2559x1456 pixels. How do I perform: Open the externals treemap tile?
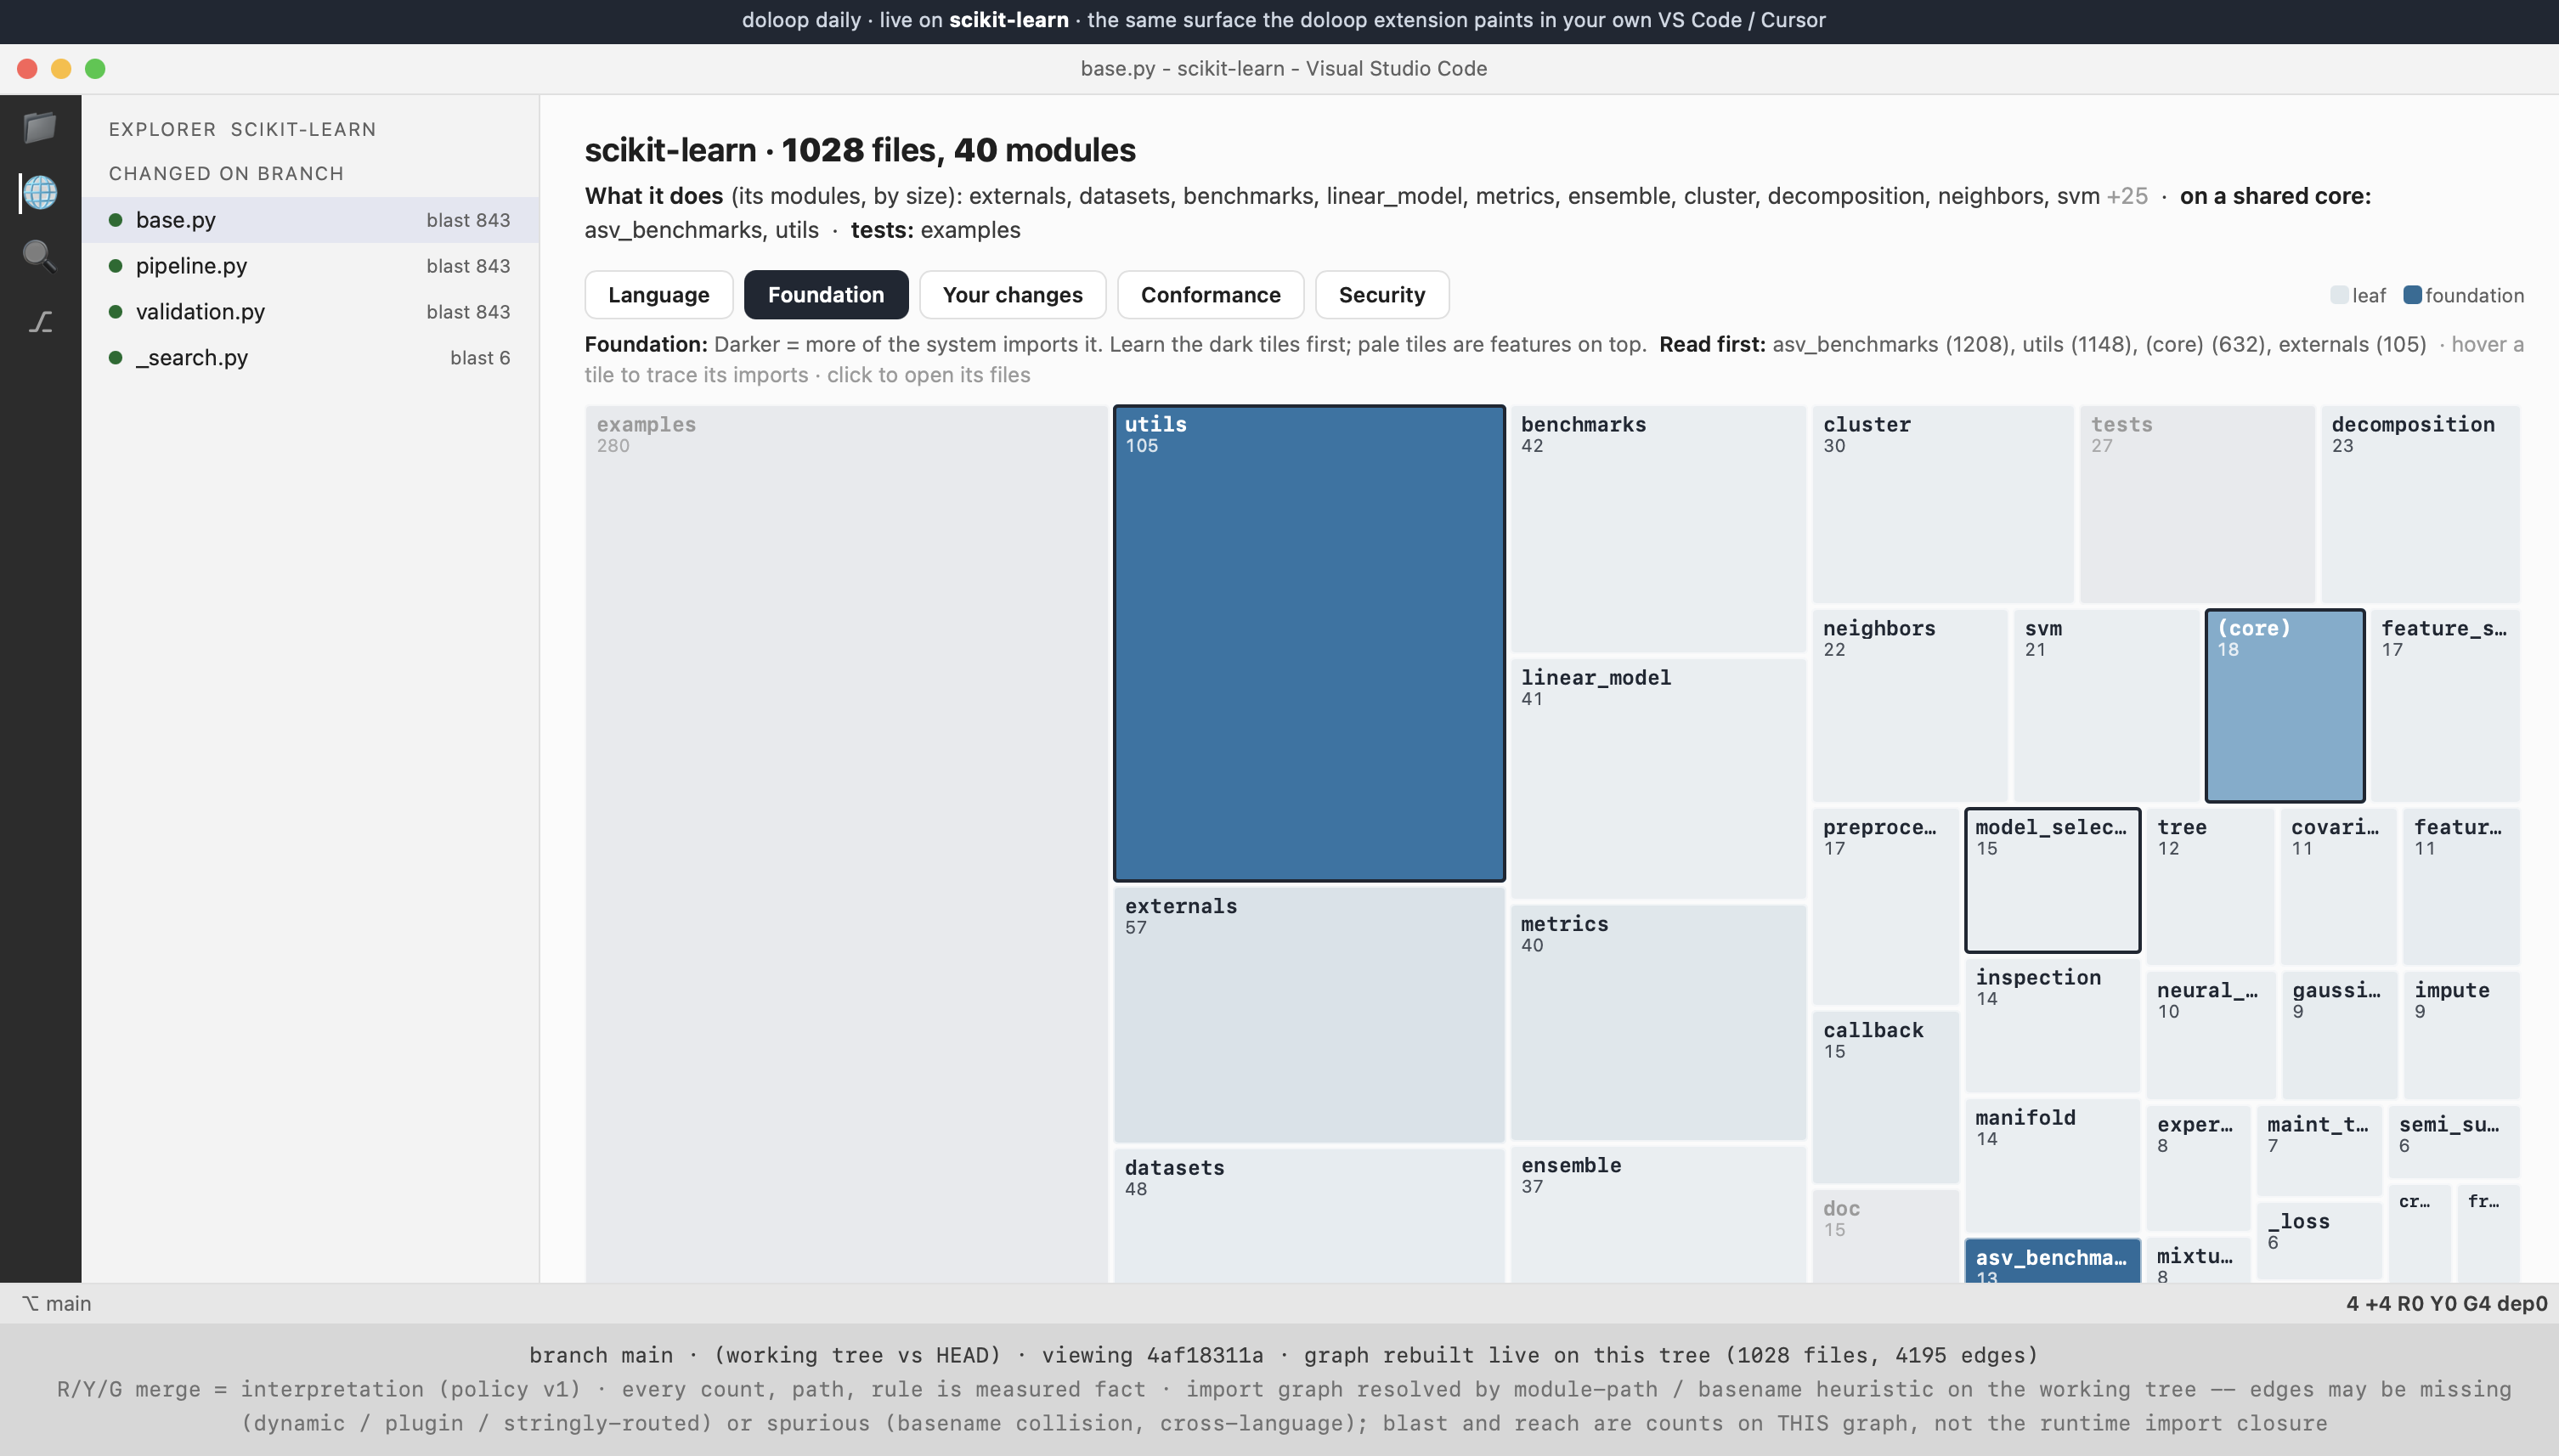(1309, 1014)
